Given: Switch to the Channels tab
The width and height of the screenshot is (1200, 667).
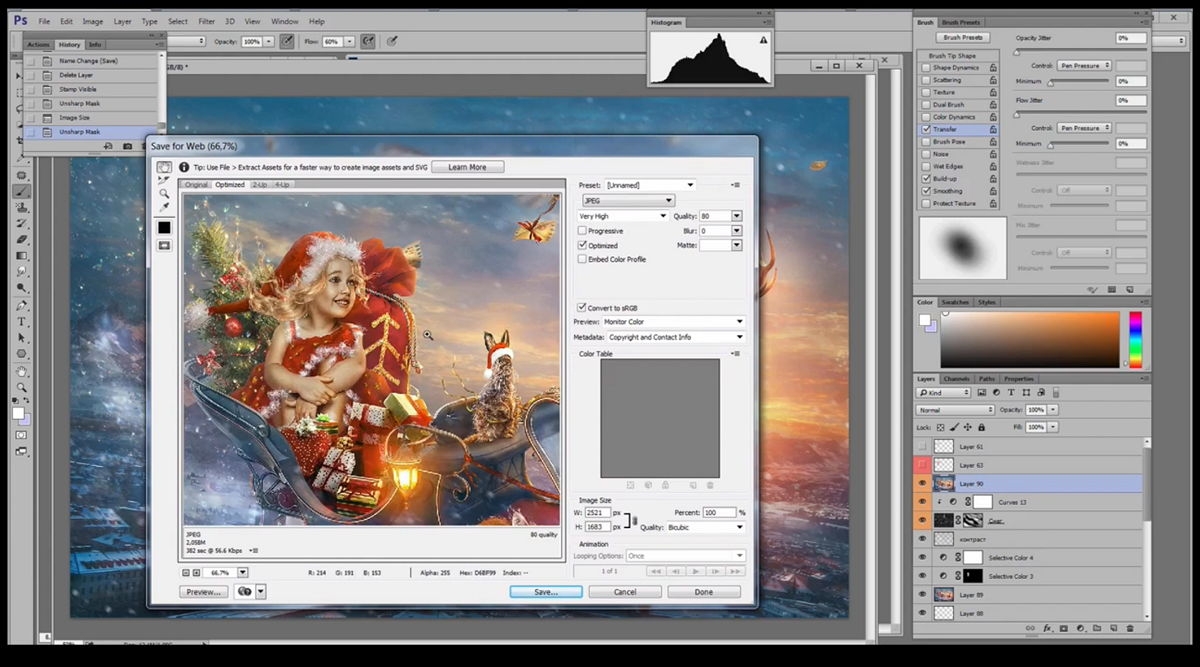Looking at the screenshot, I should tap(957, 379).
